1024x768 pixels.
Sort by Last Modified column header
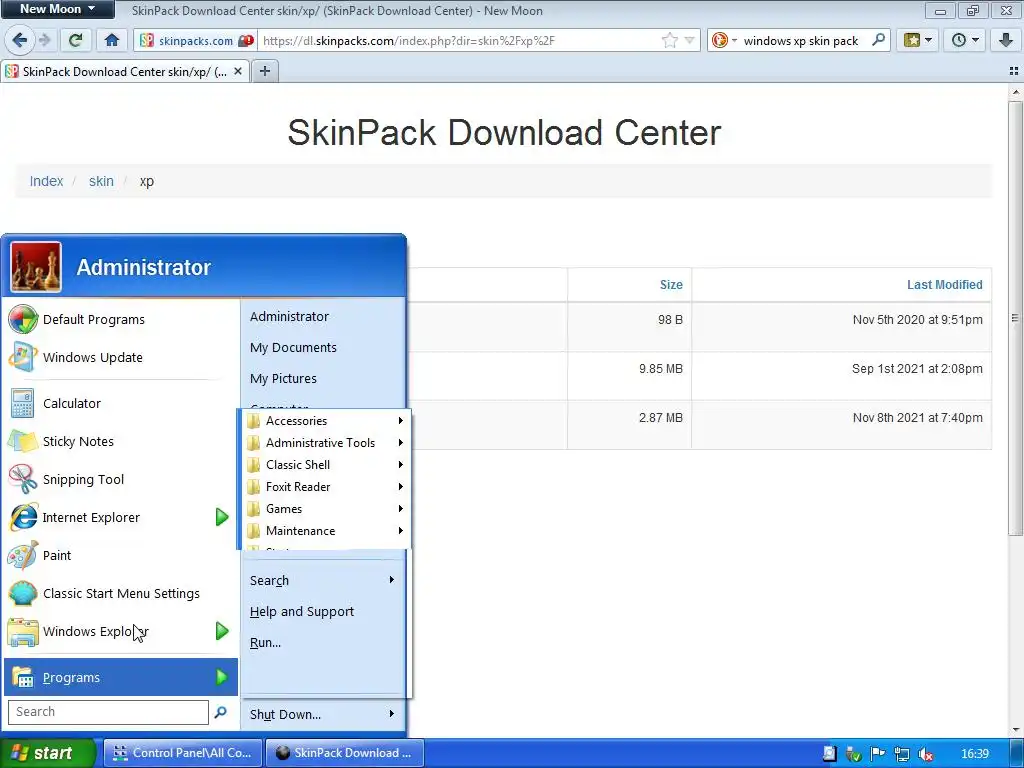pyautogui.click(x=944, y=285)
